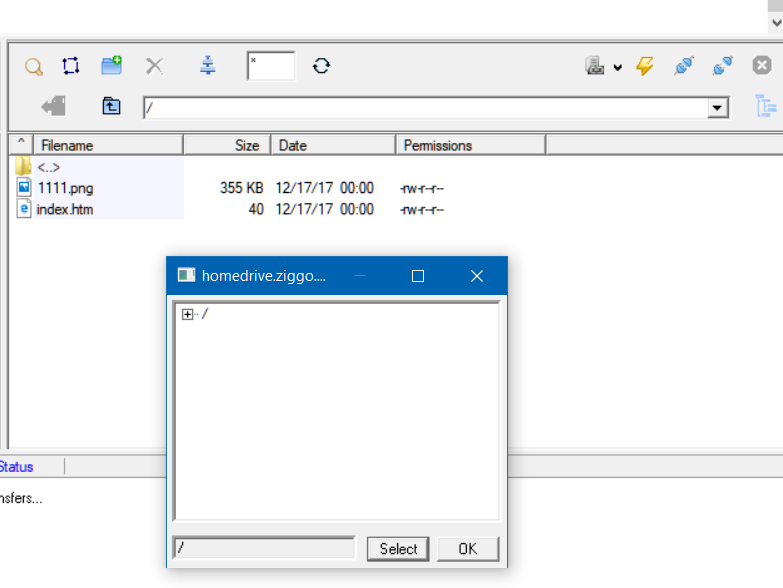The width and height of the screenshot is (783, 588).
Task: Select the 1111.png file
Action: (66, 187)
